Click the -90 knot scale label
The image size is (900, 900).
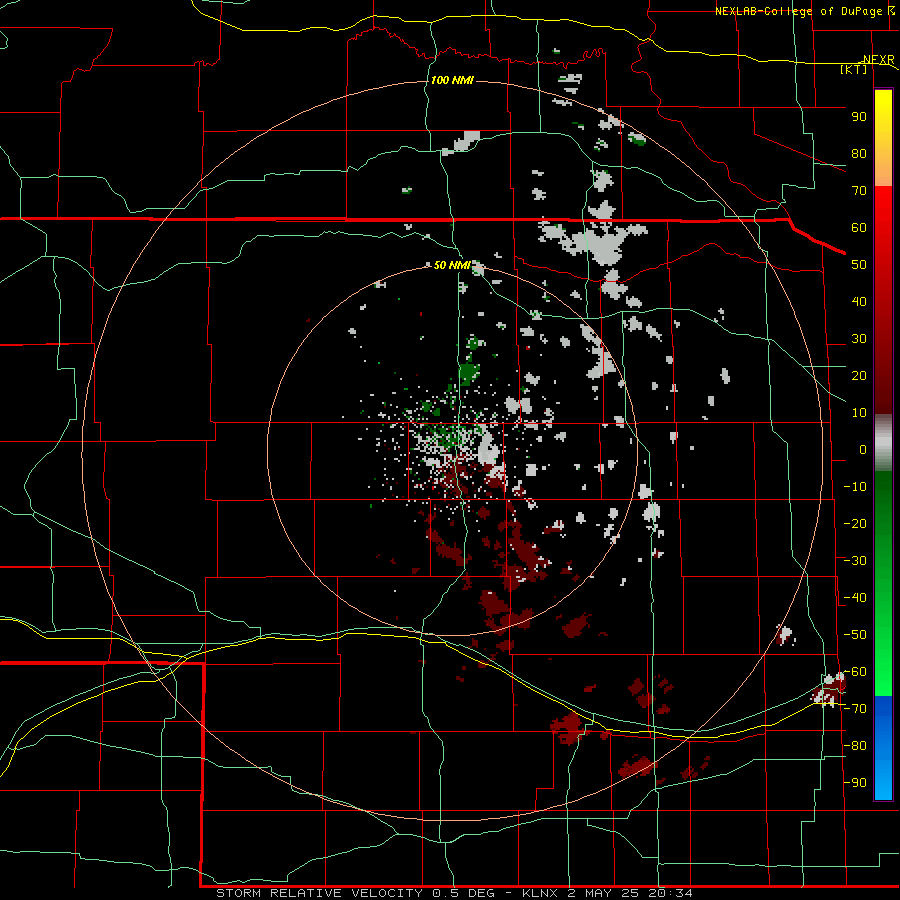point(855,783)
